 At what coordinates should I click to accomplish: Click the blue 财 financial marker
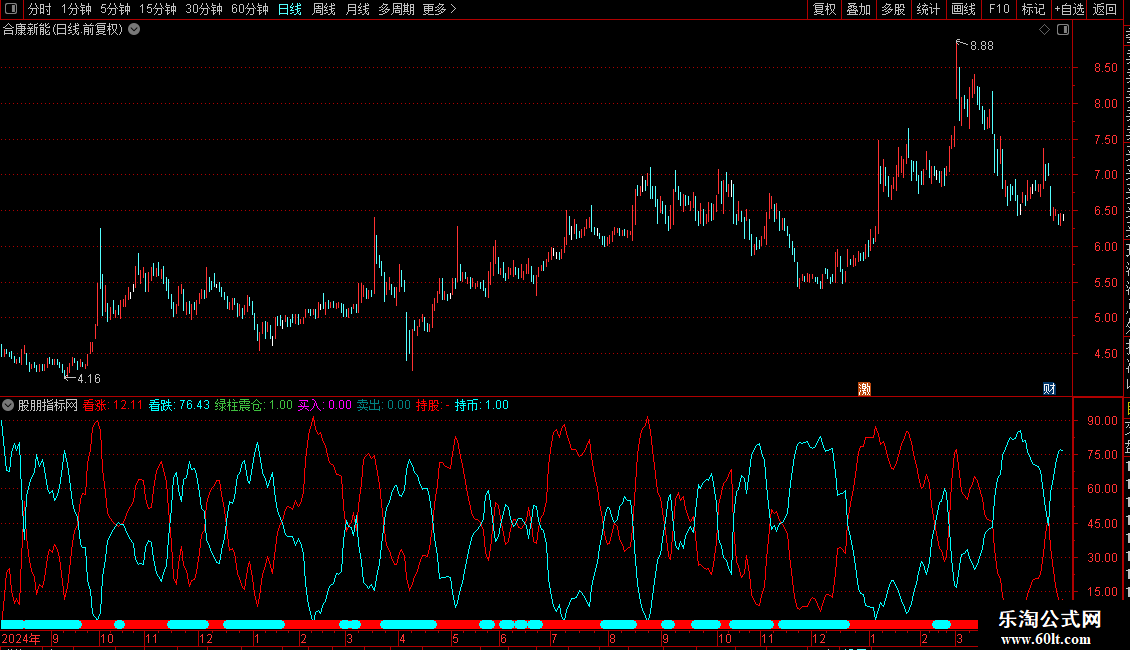tap(1049, 389)
